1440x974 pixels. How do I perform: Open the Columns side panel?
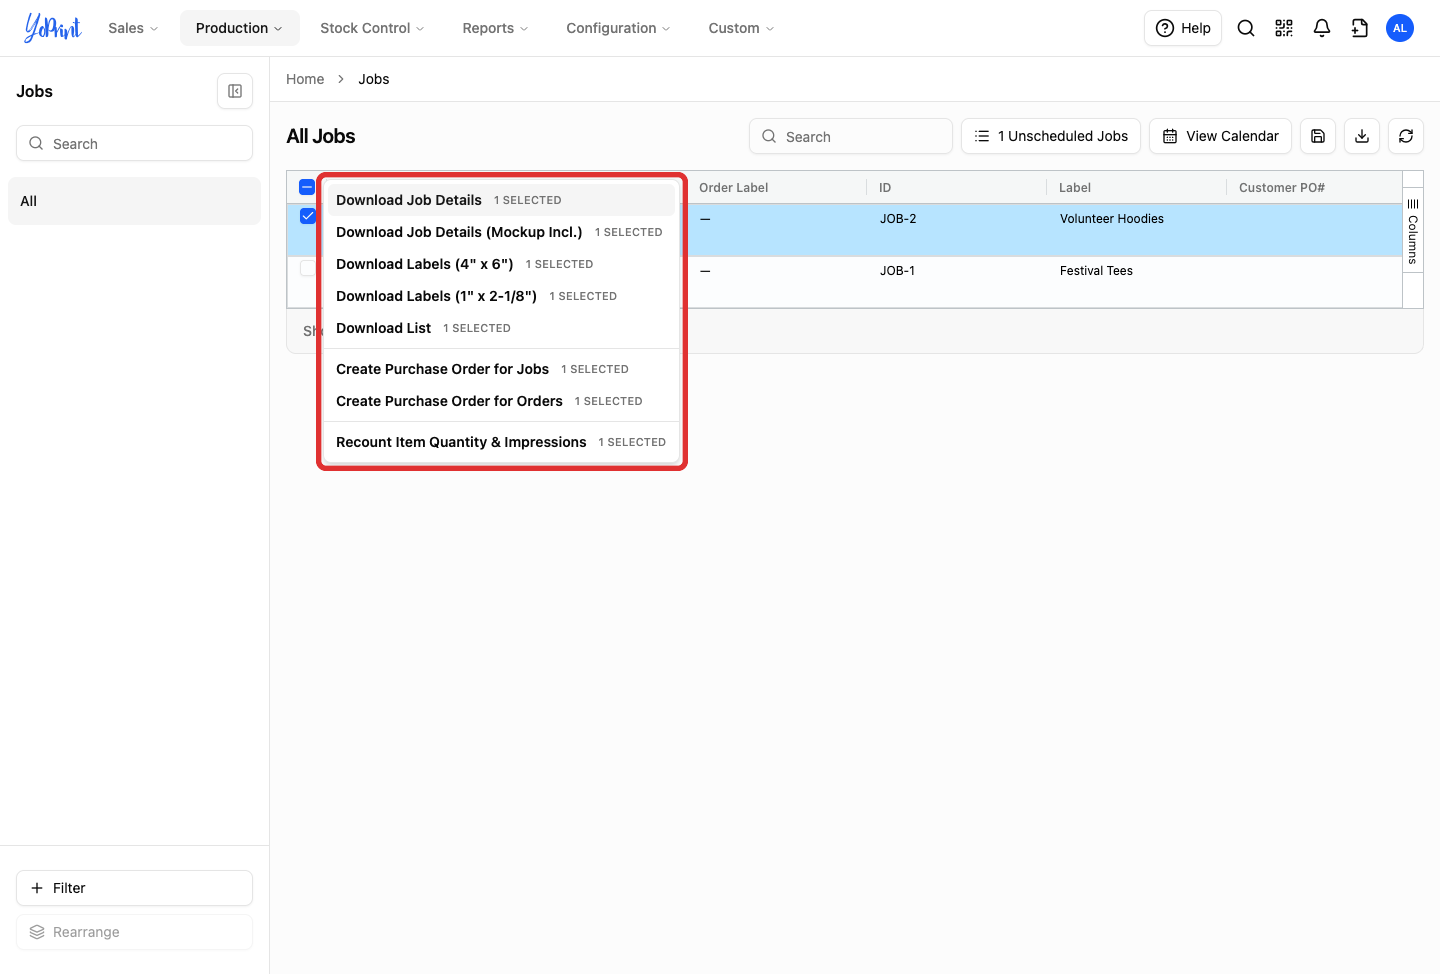[1413, 231]
